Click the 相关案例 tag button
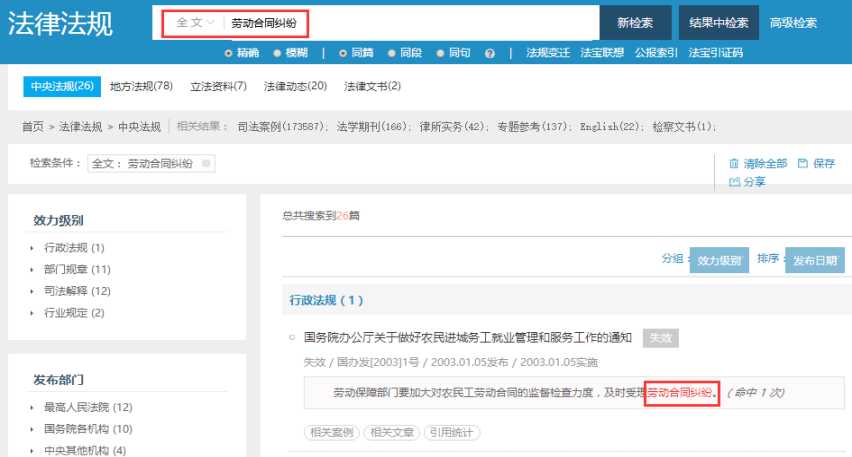 click(331, 433)
